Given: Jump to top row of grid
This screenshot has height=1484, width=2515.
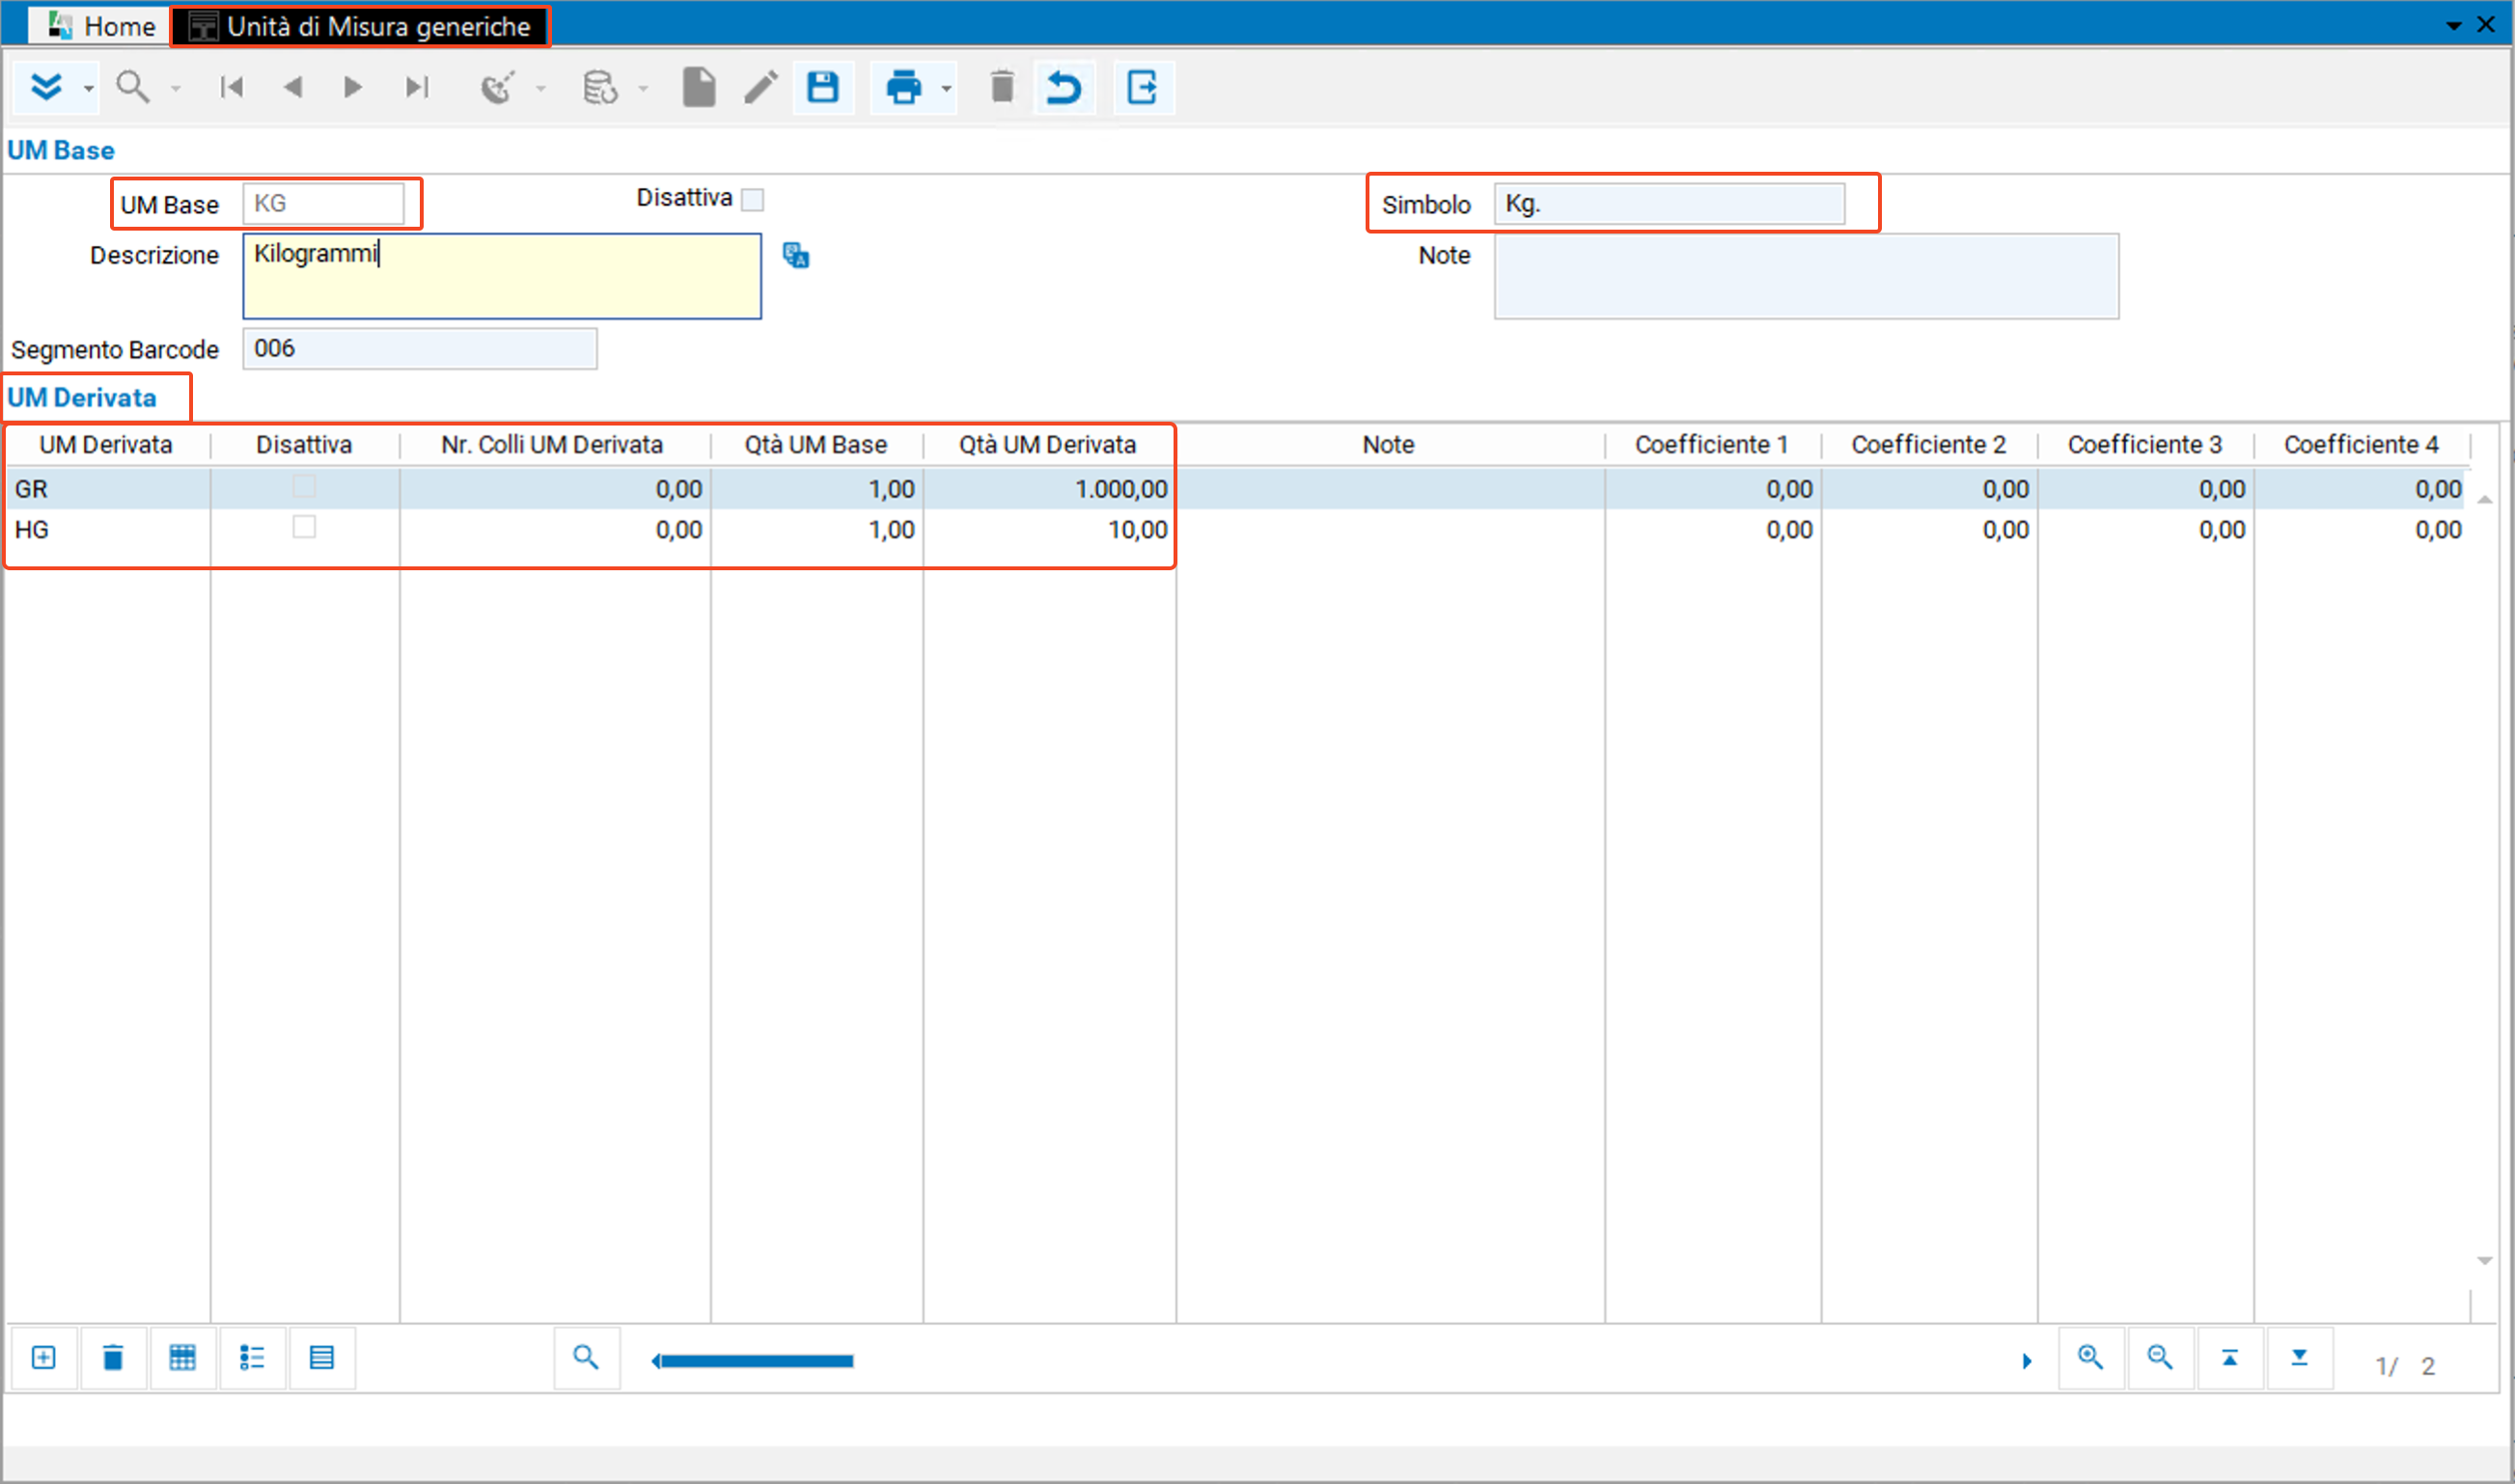Looking at the screenshot, I should (x=2230, y=1357).
